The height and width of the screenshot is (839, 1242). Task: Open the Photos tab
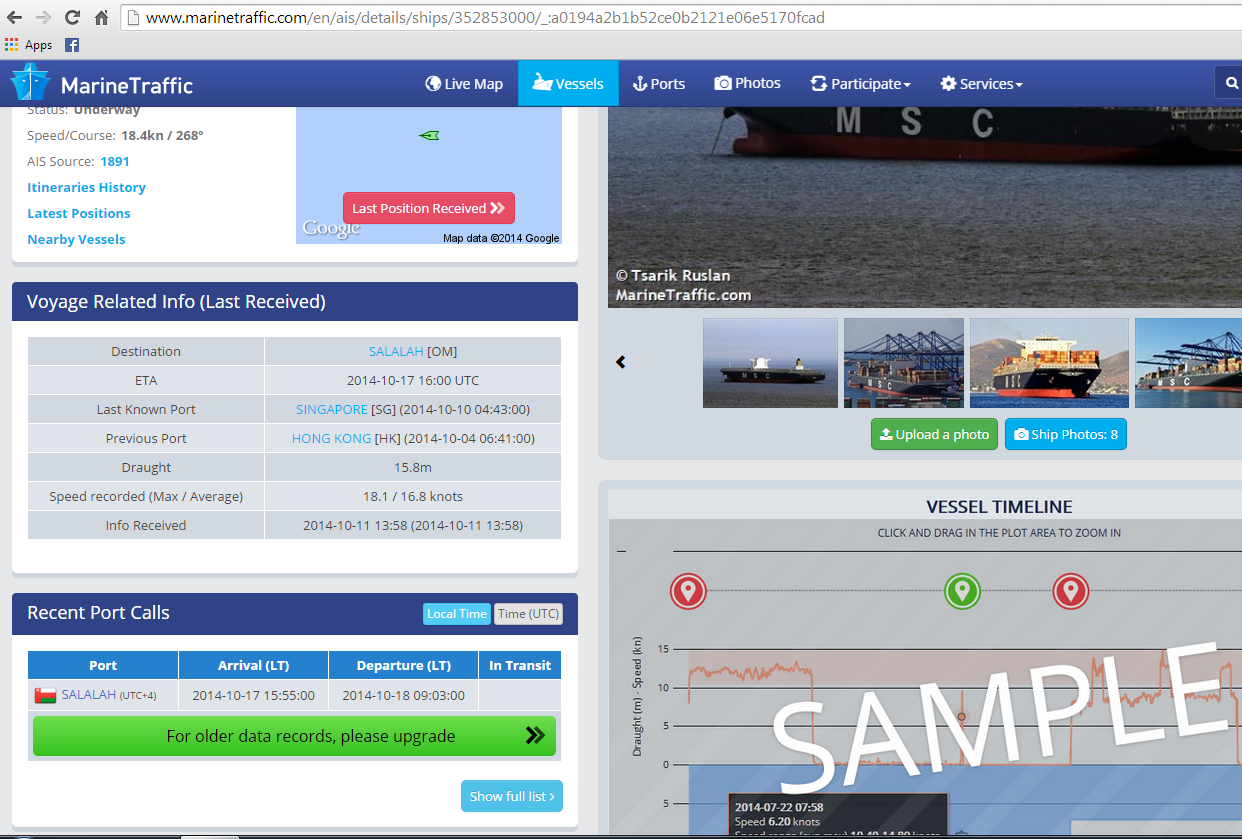pos(747,84)
